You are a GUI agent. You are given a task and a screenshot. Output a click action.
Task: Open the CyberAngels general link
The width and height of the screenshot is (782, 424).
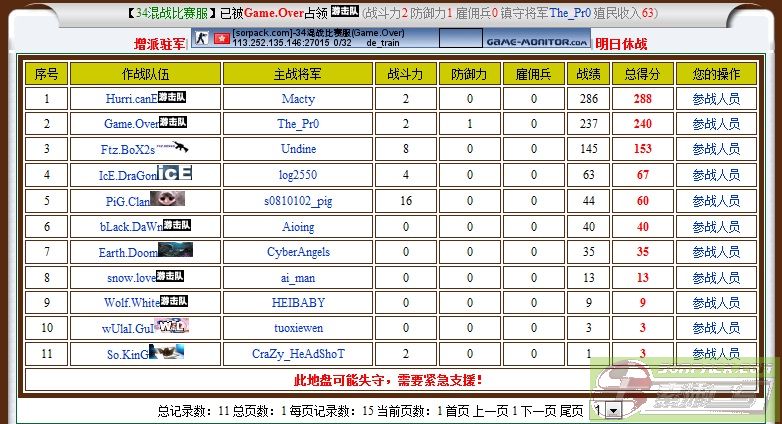(298, 252)
